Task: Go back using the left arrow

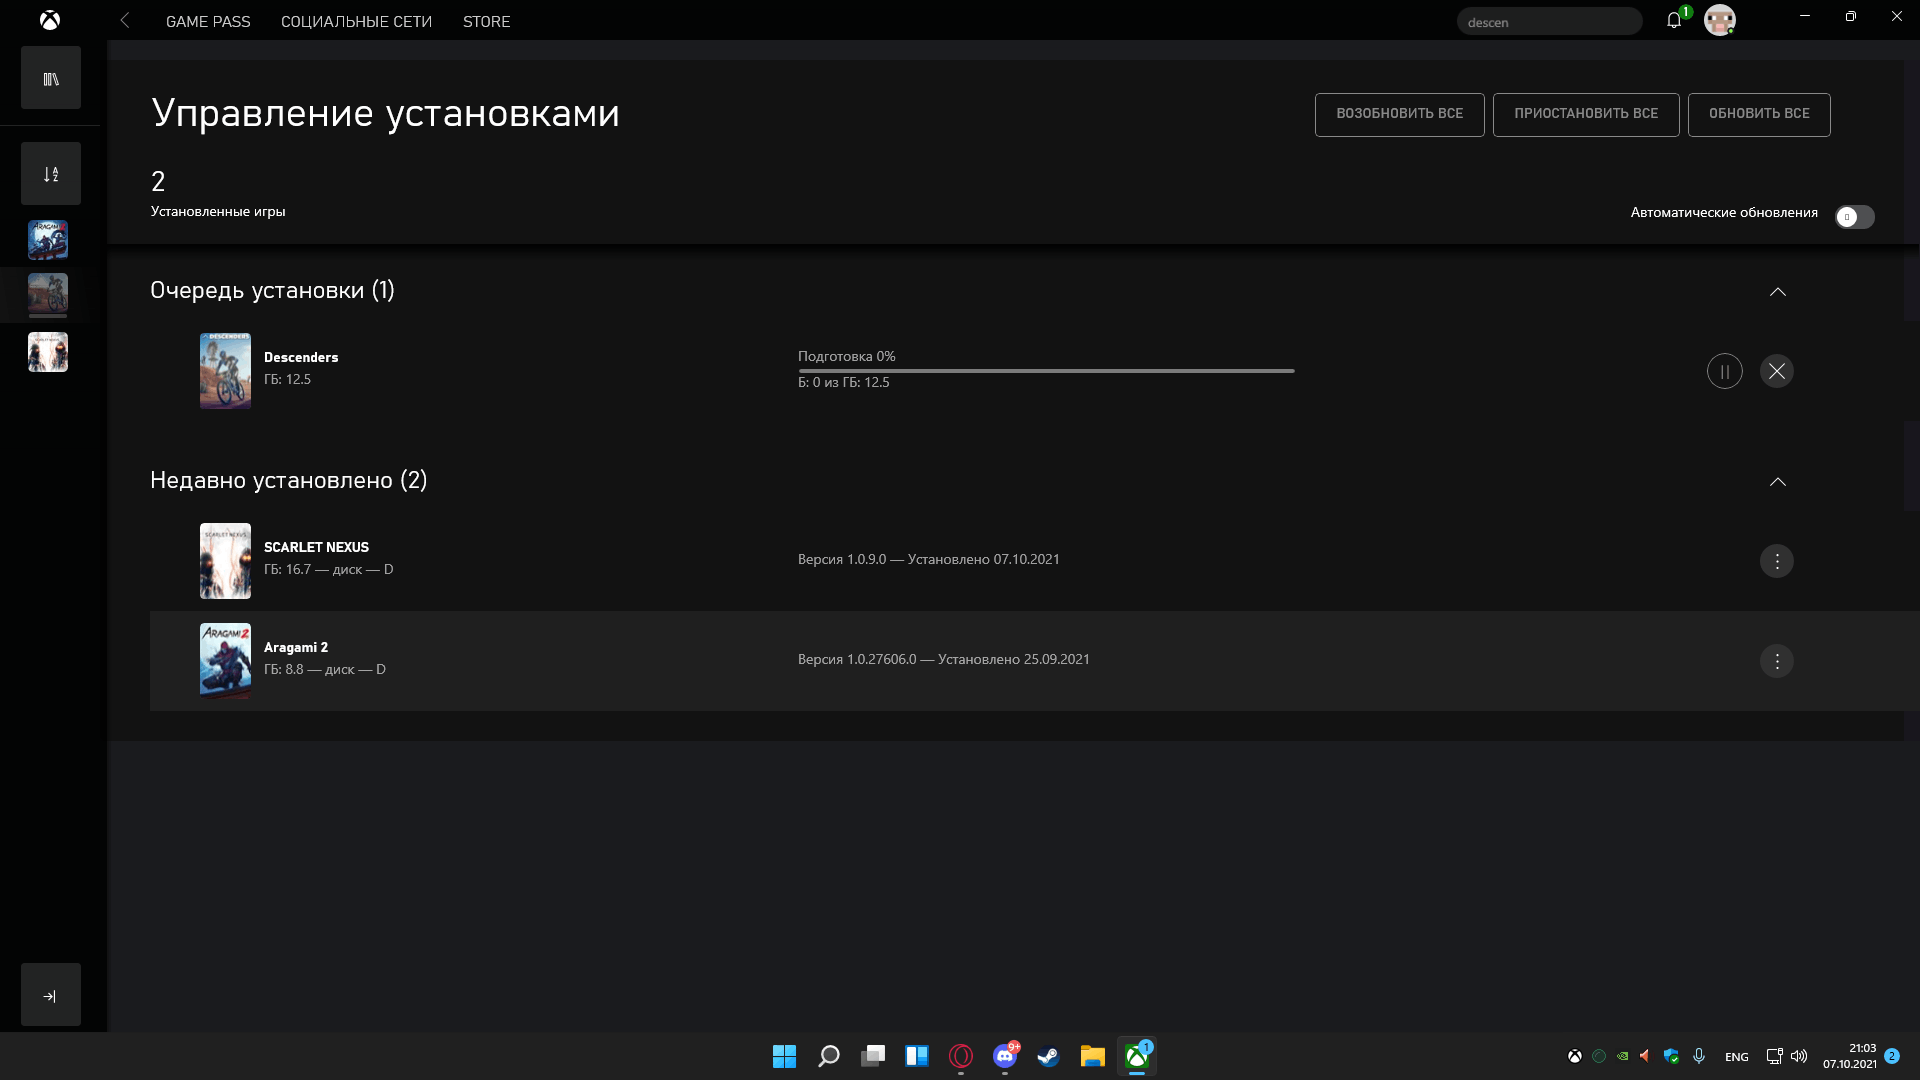Action: point(125,21)
